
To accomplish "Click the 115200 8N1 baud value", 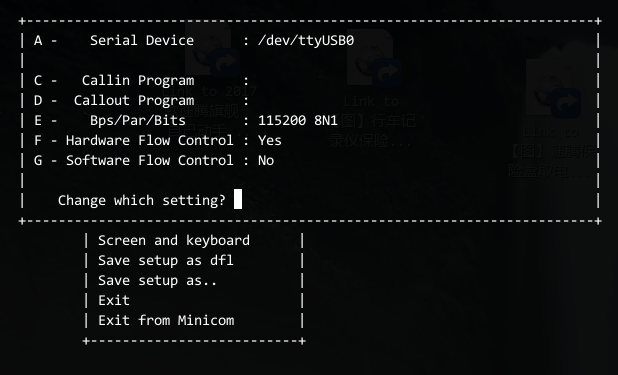I will tap(298, 121).
